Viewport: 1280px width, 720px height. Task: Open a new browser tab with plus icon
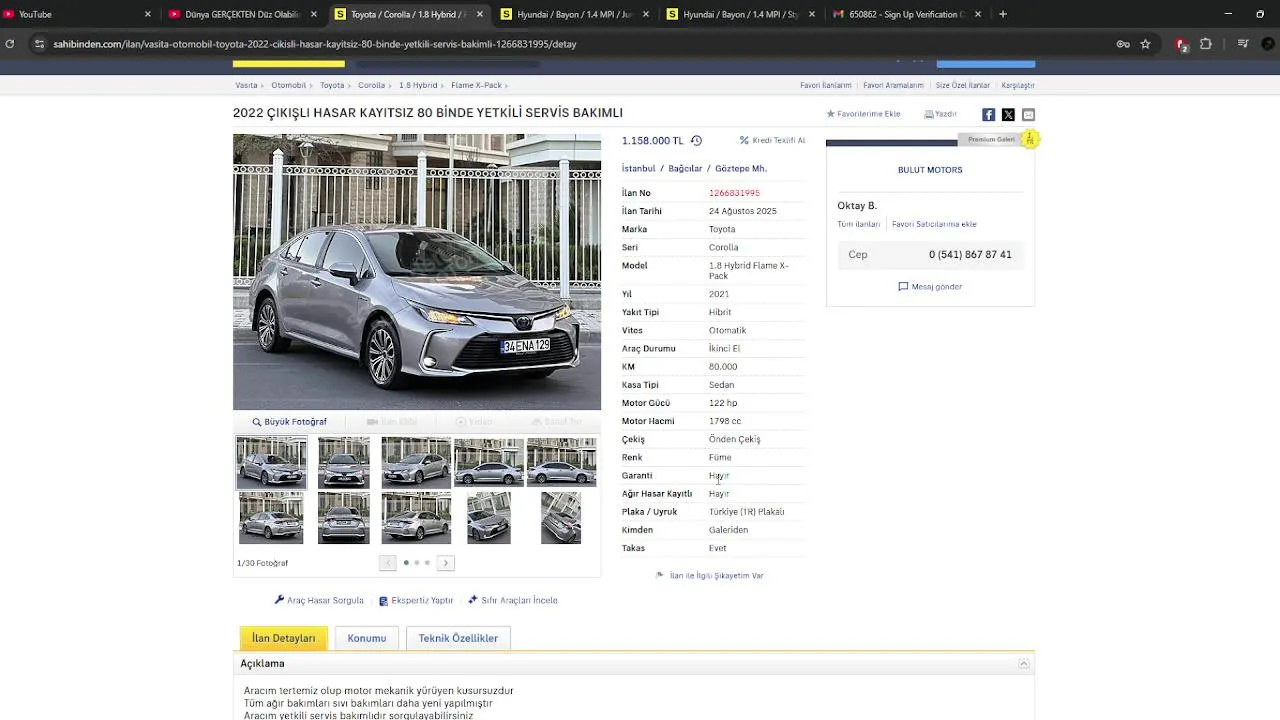[x=1003, y=14]
